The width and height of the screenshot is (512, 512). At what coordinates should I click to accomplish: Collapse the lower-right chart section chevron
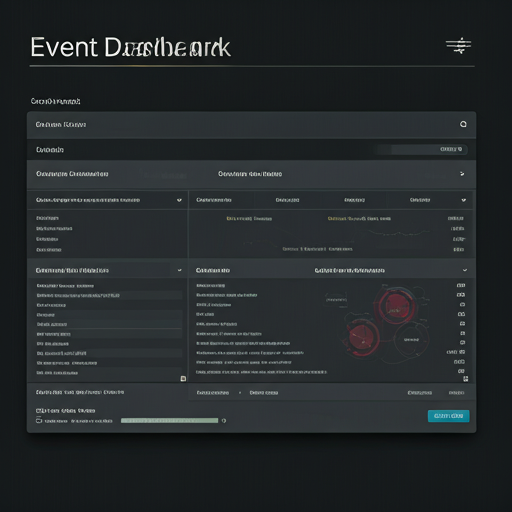pos(465,270)
